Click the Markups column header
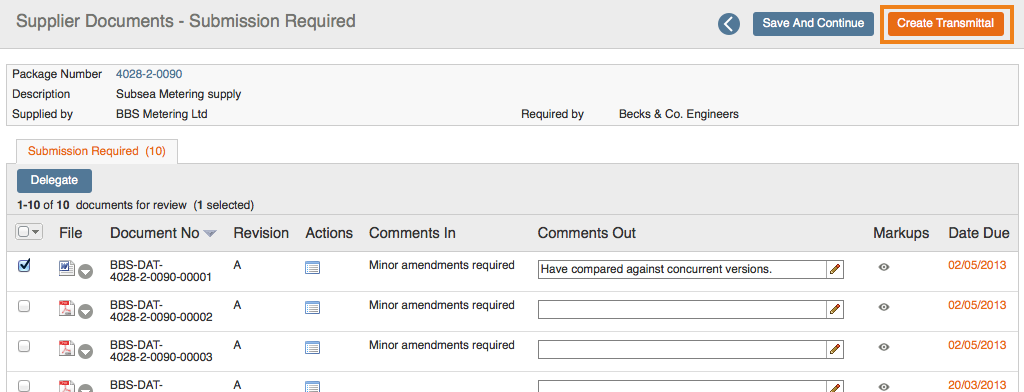Image resolution: width=1024 pixels, height=392 pixels. [901, 233]
